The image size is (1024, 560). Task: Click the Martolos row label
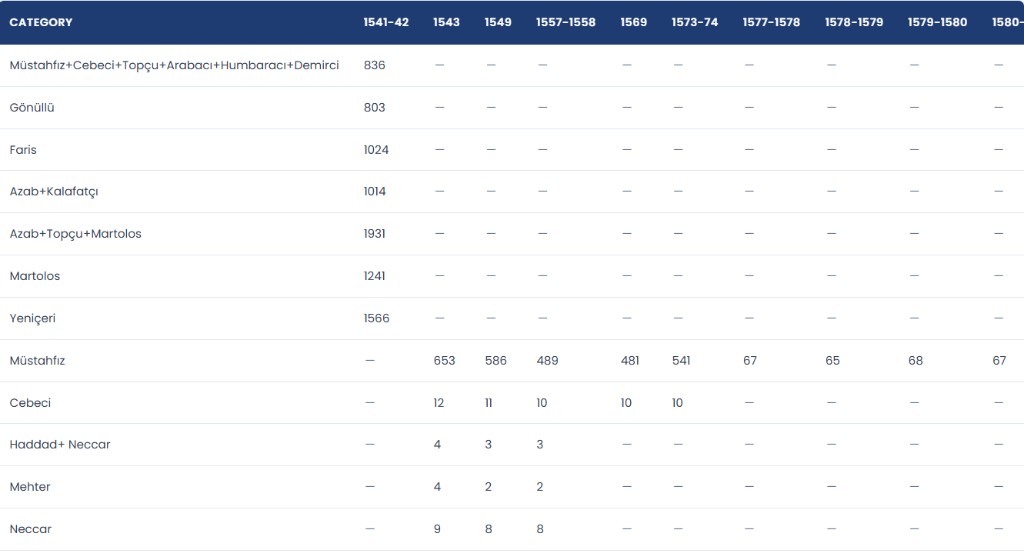pyautogui.click(x=35, y=276)
